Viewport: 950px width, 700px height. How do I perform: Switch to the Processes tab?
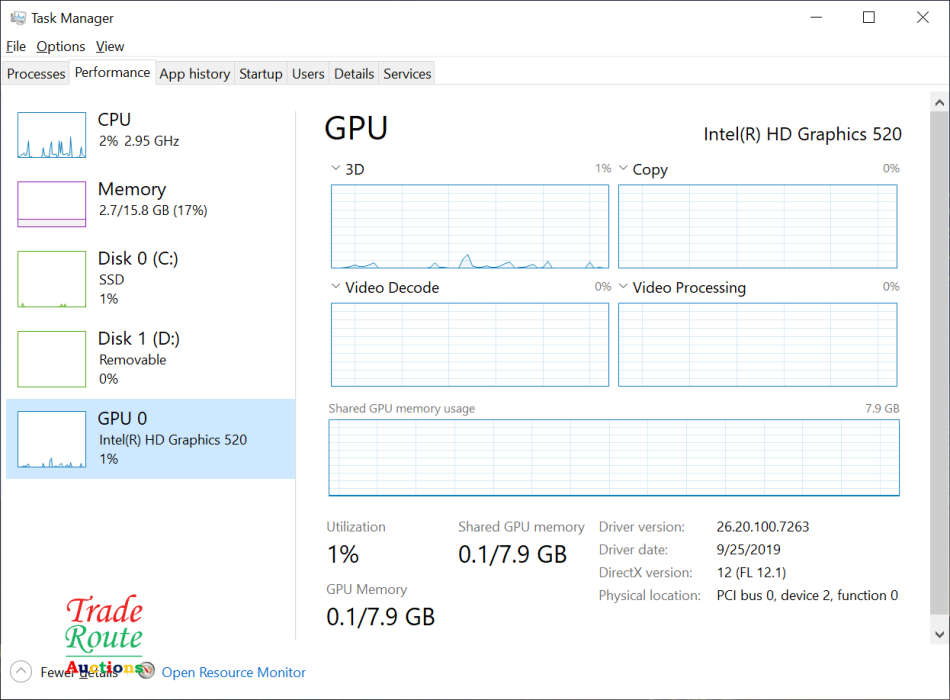(x=36, y=74)
